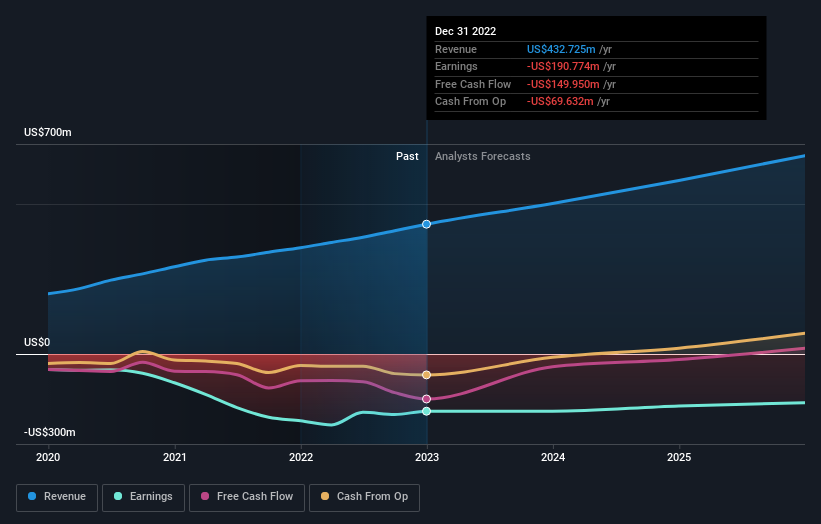This screenshot has height=524, width=821.
Task: Click the -US$190.774m earnings value
Action: 563,66
